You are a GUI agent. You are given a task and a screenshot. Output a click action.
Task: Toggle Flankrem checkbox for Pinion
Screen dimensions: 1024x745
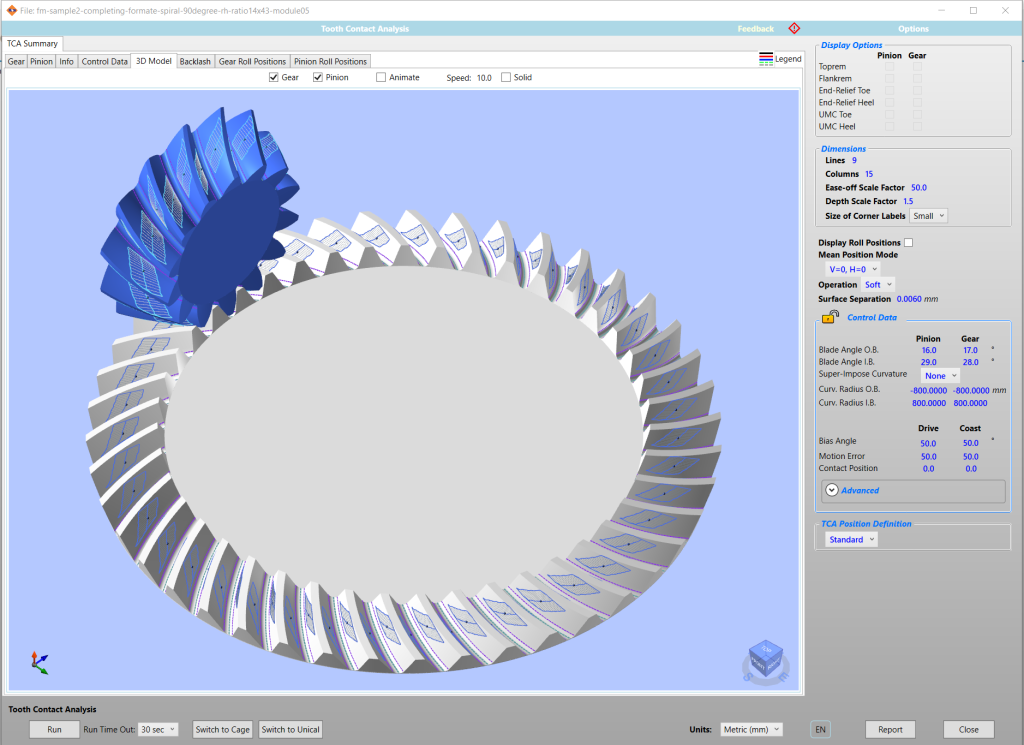pos(889,78)
